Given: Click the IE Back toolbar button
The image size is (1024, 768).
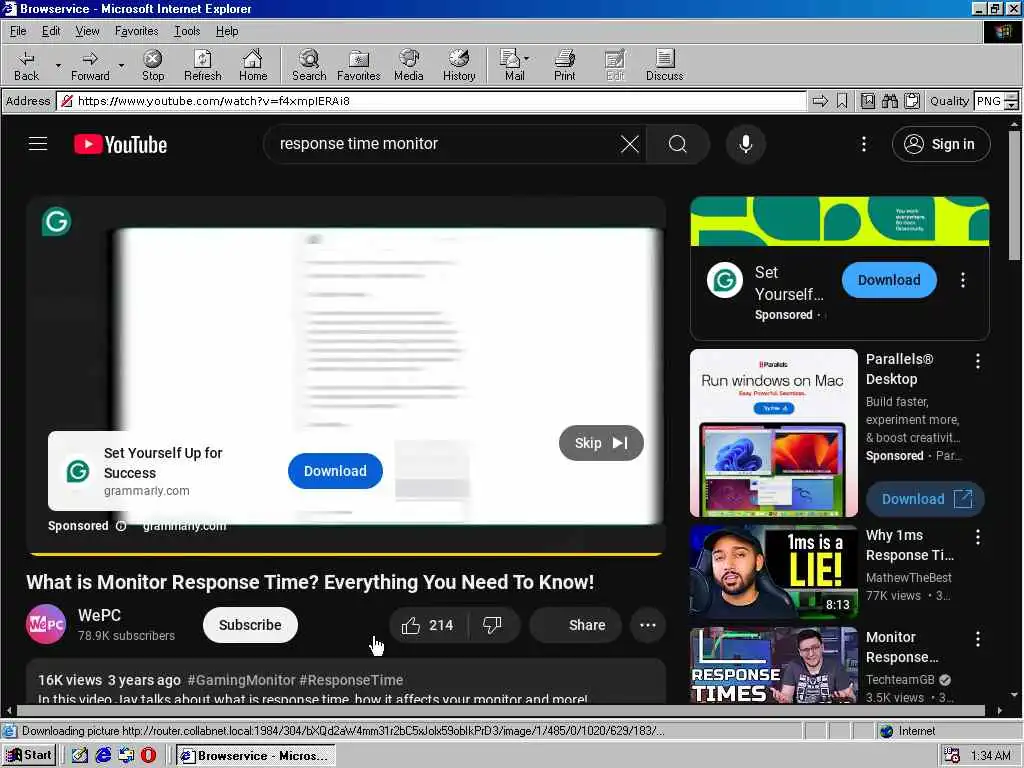Looking at the screenshot, I should coord(26,65).
